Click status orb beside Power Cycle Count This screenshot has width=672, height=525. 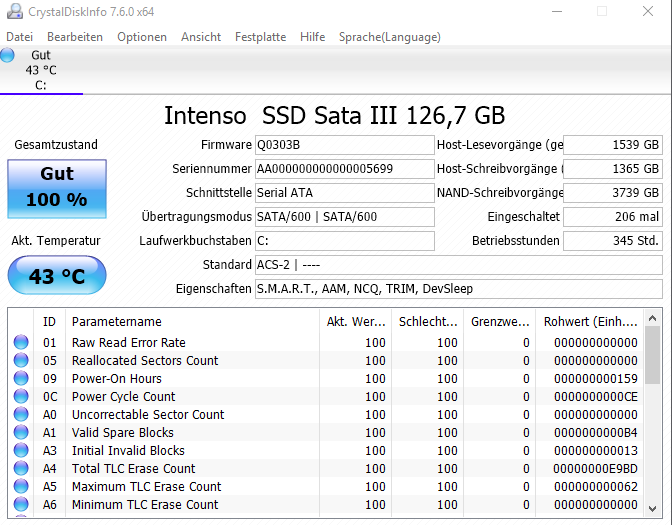pyautogui.click(x=21, y=396)
